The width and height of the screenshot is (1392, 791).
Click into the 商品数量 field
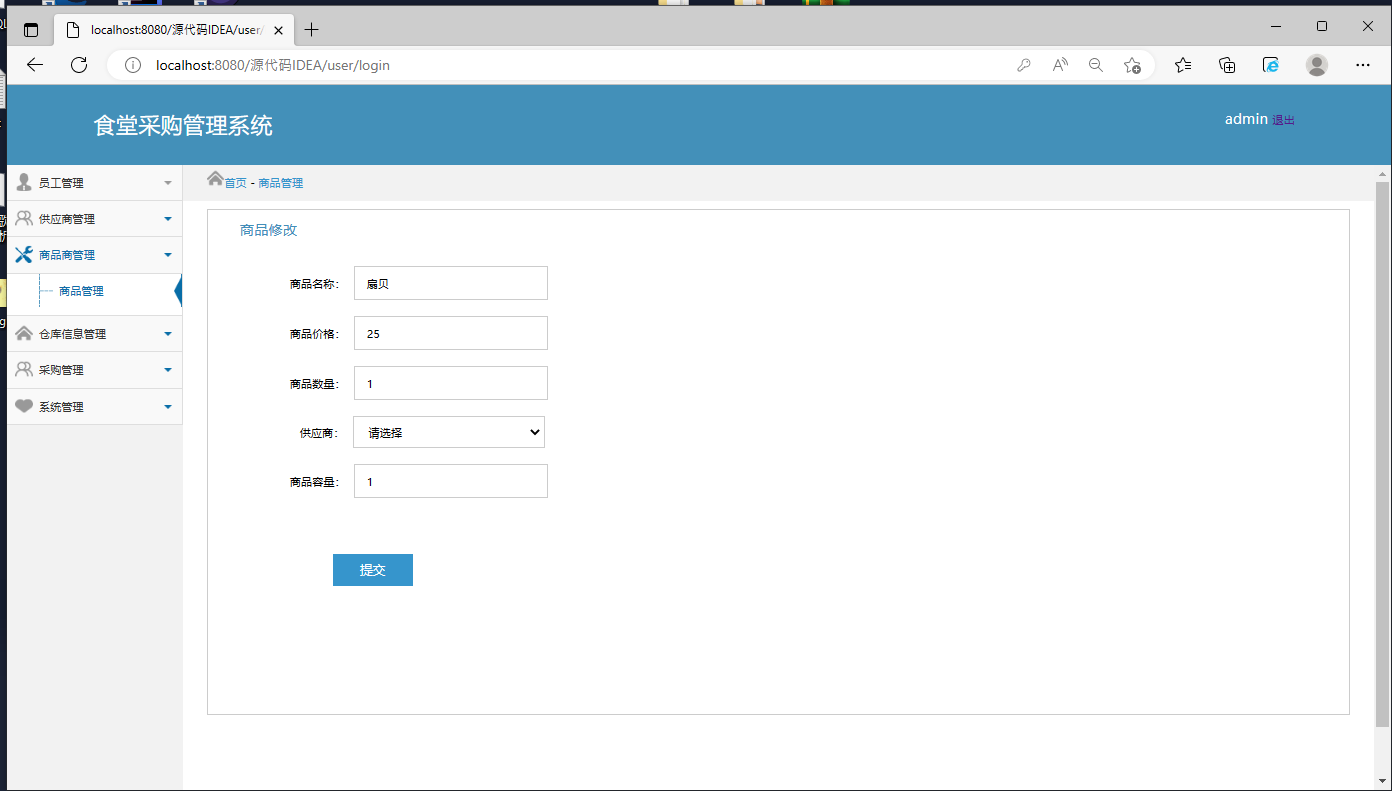tap(451, 383)
